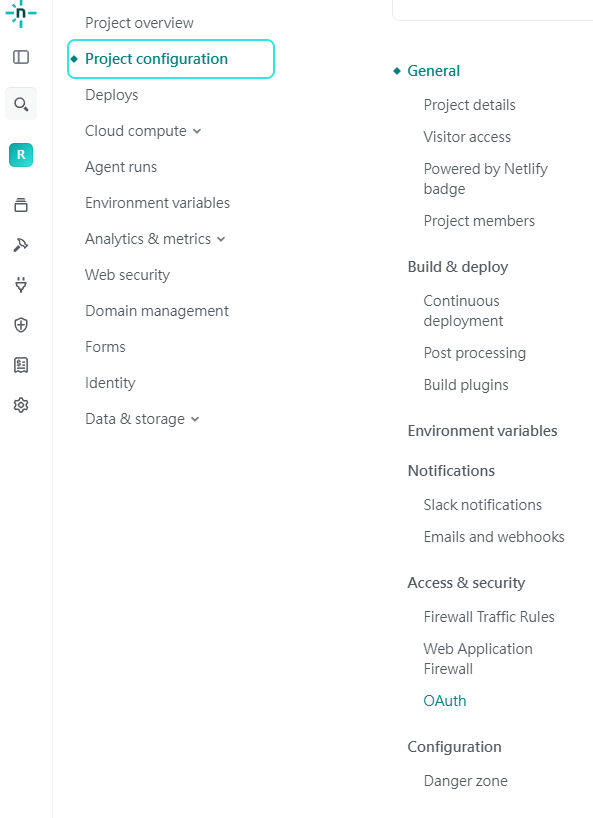Open team settings gear icon
The width and height of the screenshot is (593, 818).
click(x=21, y=405)
